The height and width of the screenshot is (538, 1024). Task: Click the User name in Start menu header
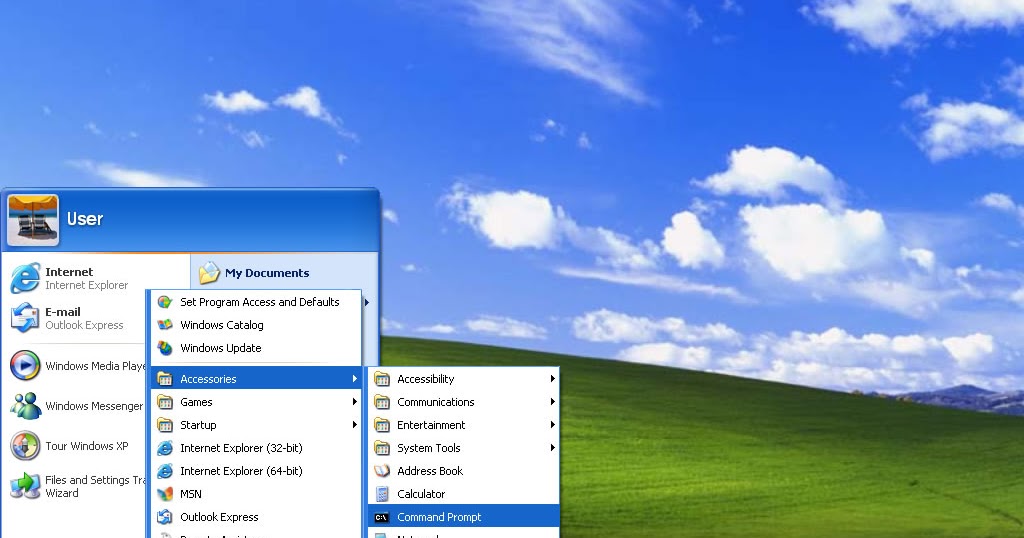pos(85,219)
